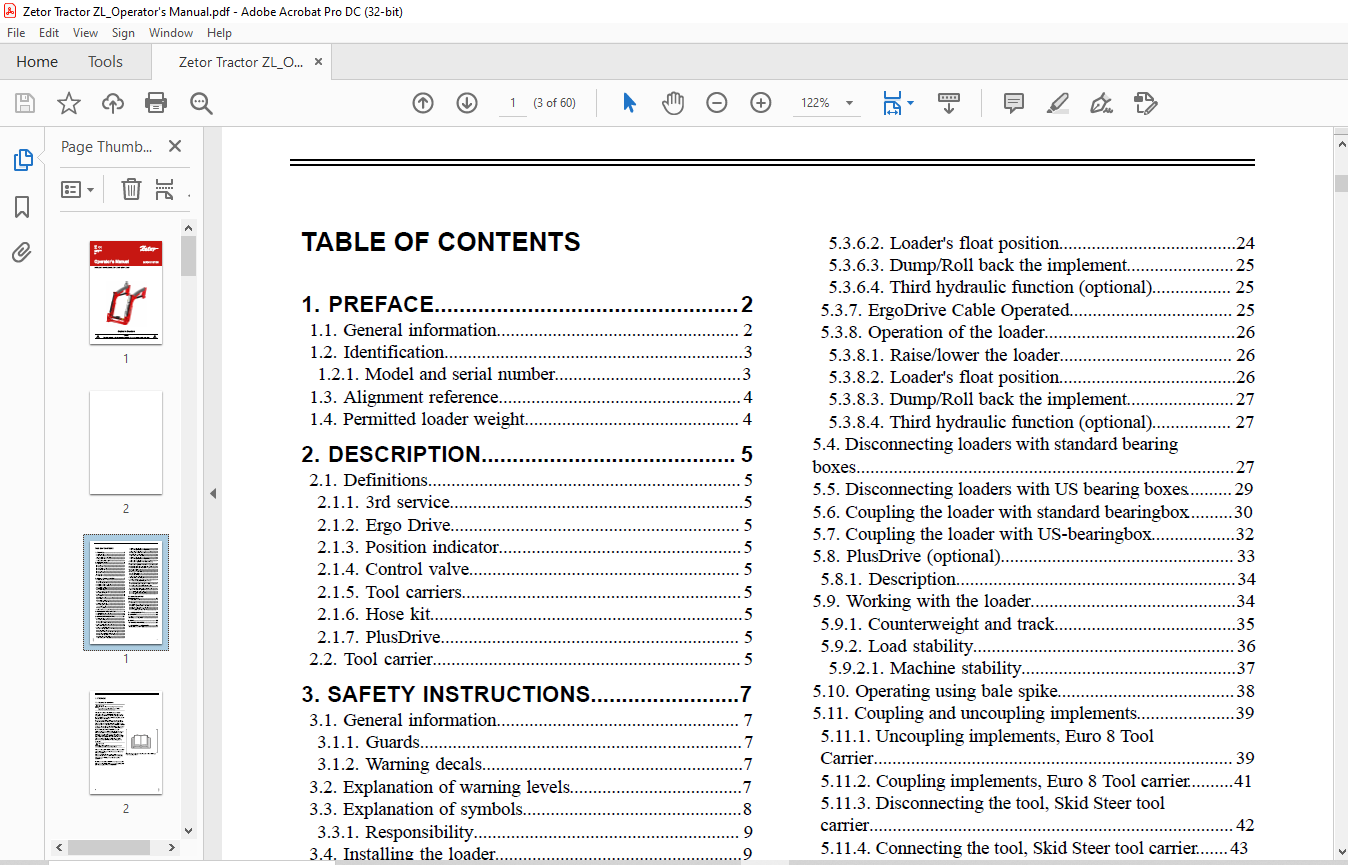Open the Fill and Sign tool

coord(1102,103)
